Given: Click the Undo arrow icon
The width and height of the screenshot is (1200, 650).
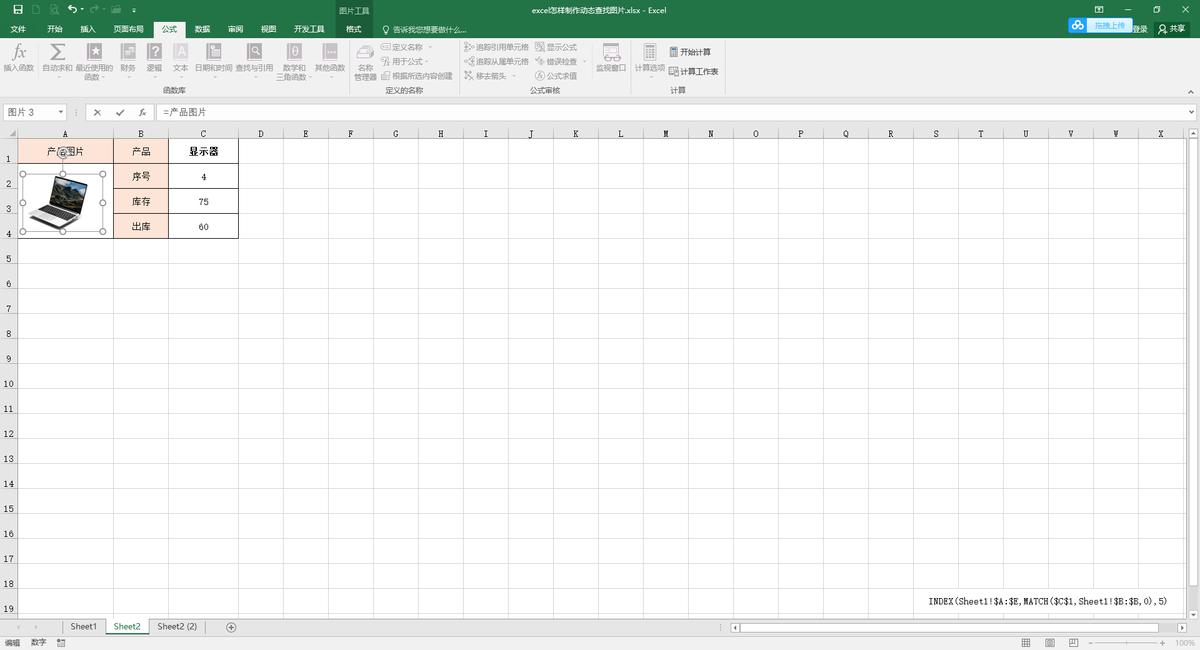Looking at the screenshot, I should click(x=72, y=9).
